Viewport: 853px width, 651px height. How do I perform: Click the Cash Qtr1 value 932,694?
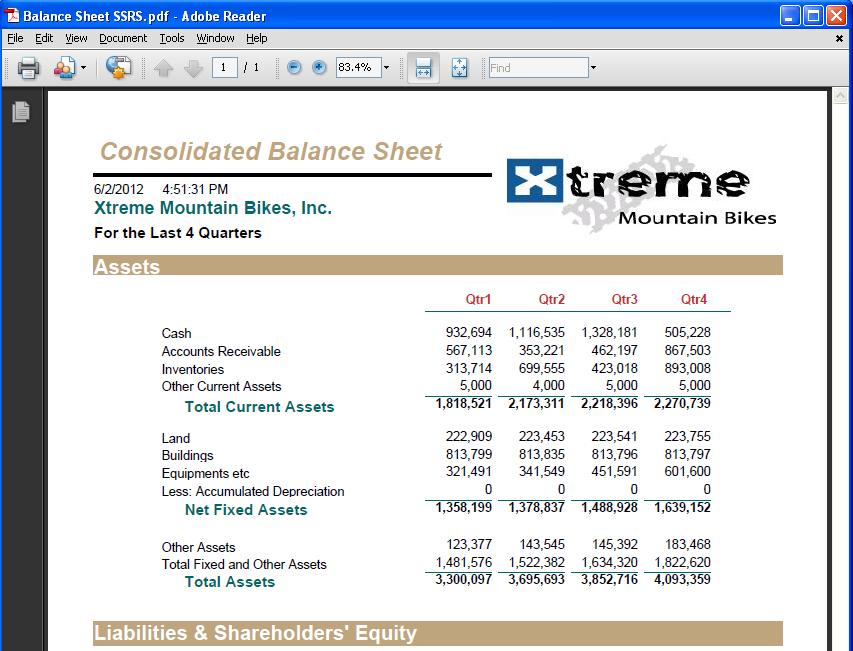tap(469, 332)
